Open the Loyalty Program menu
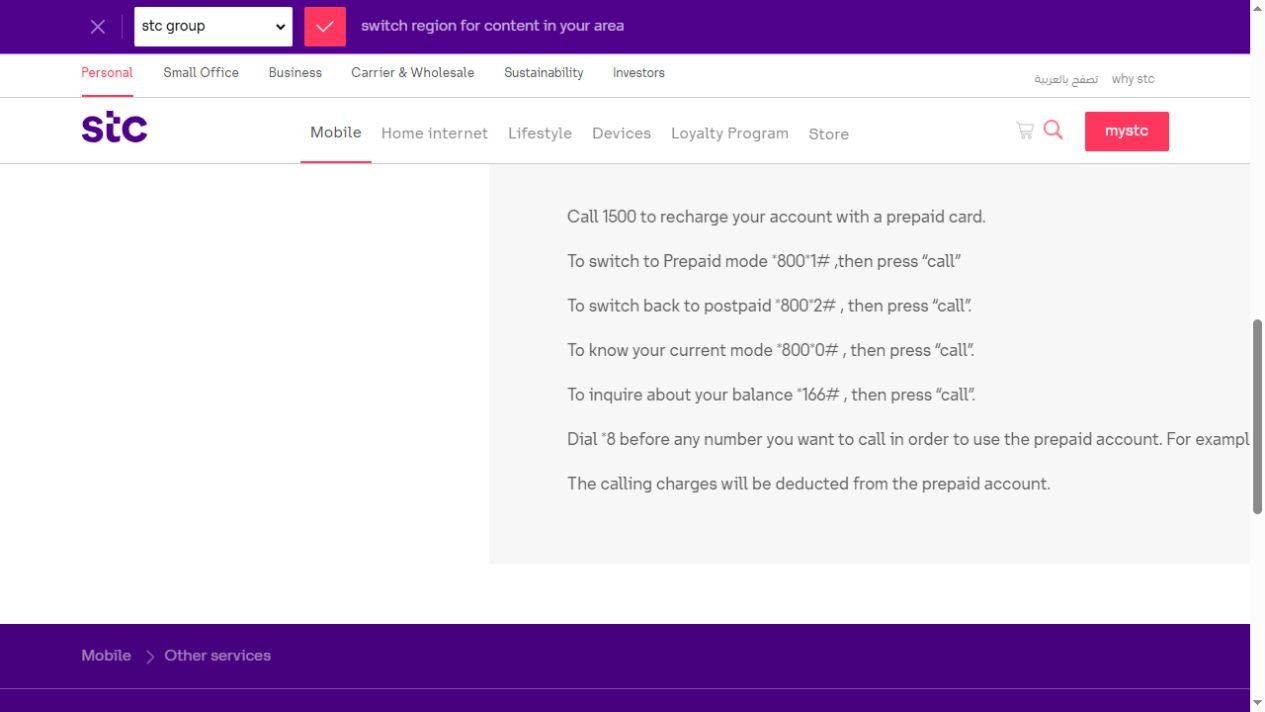This screenshot has height=712, width=1265. (730, 133)
